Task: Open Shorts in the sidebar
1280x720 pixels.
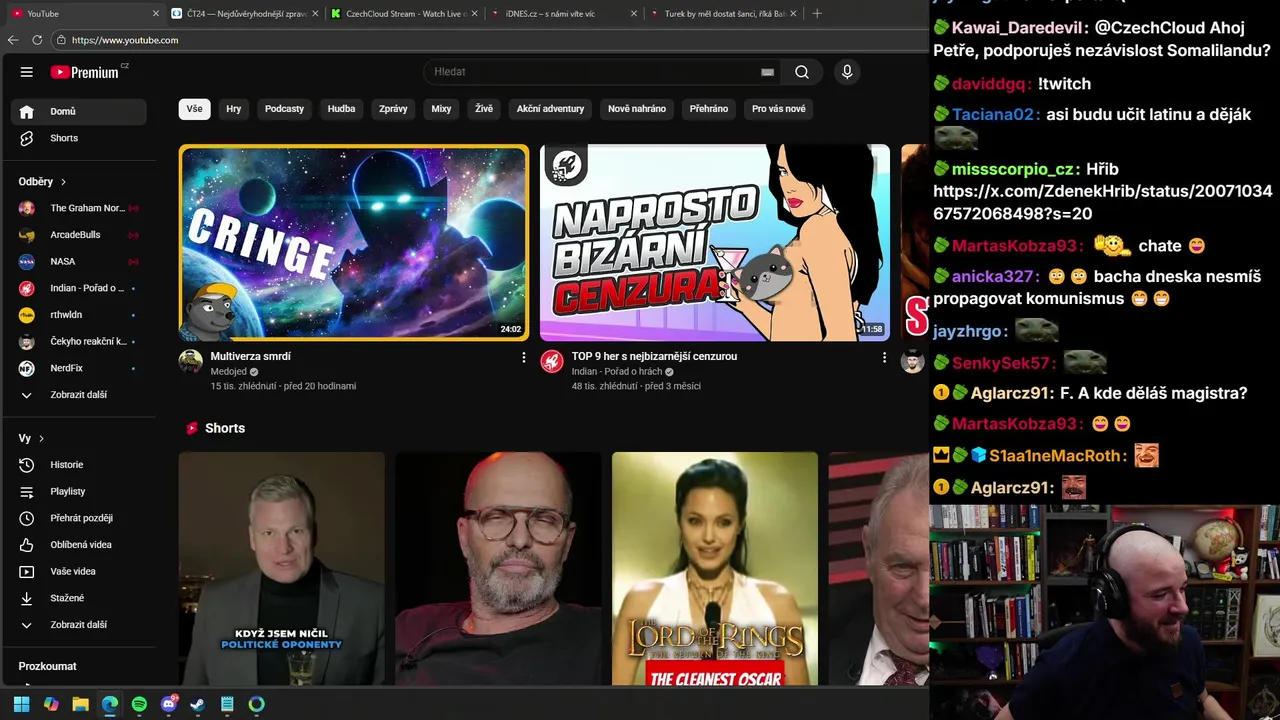Action: point(79,138)
